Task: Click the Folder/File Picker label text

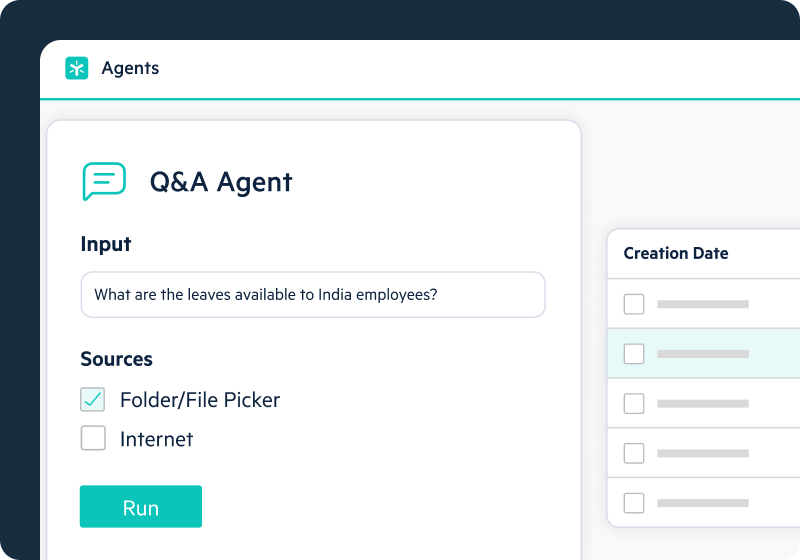Action: pyautogui.click(x=200, y=400)
